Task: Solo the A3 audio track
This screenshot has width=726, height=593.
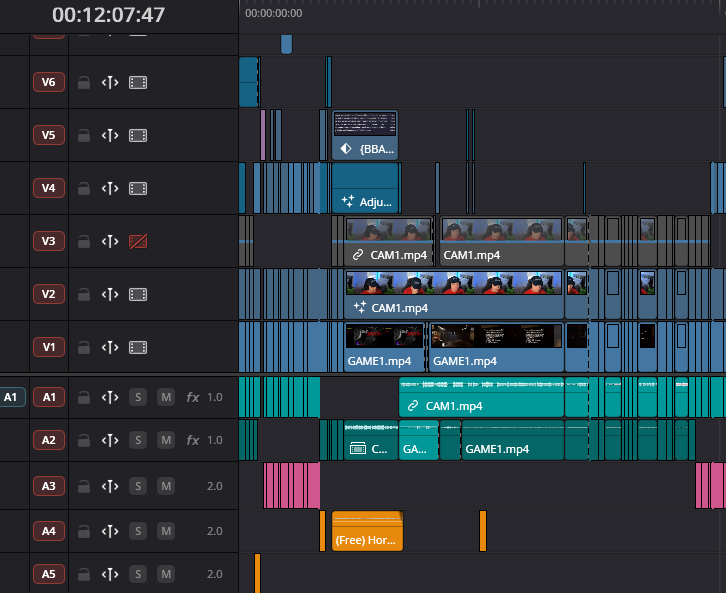Action: 138,486
